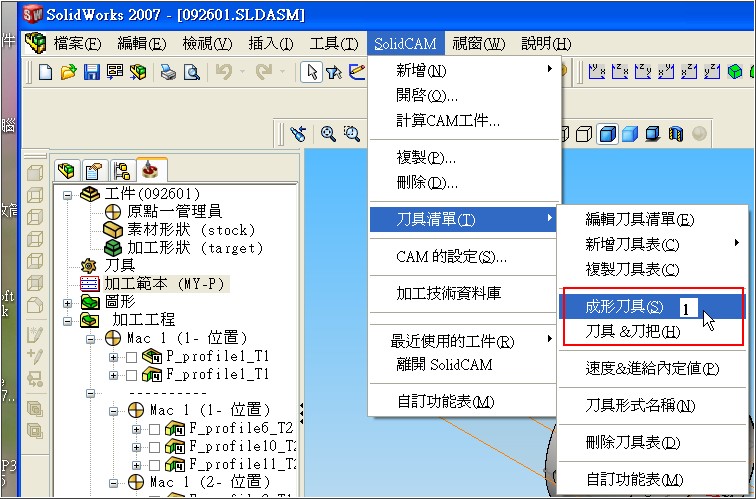This screenshot has width=756, height=499.
Task: Open the SolidCAM Manager tab icon
Action: click(x=151, y=170)
